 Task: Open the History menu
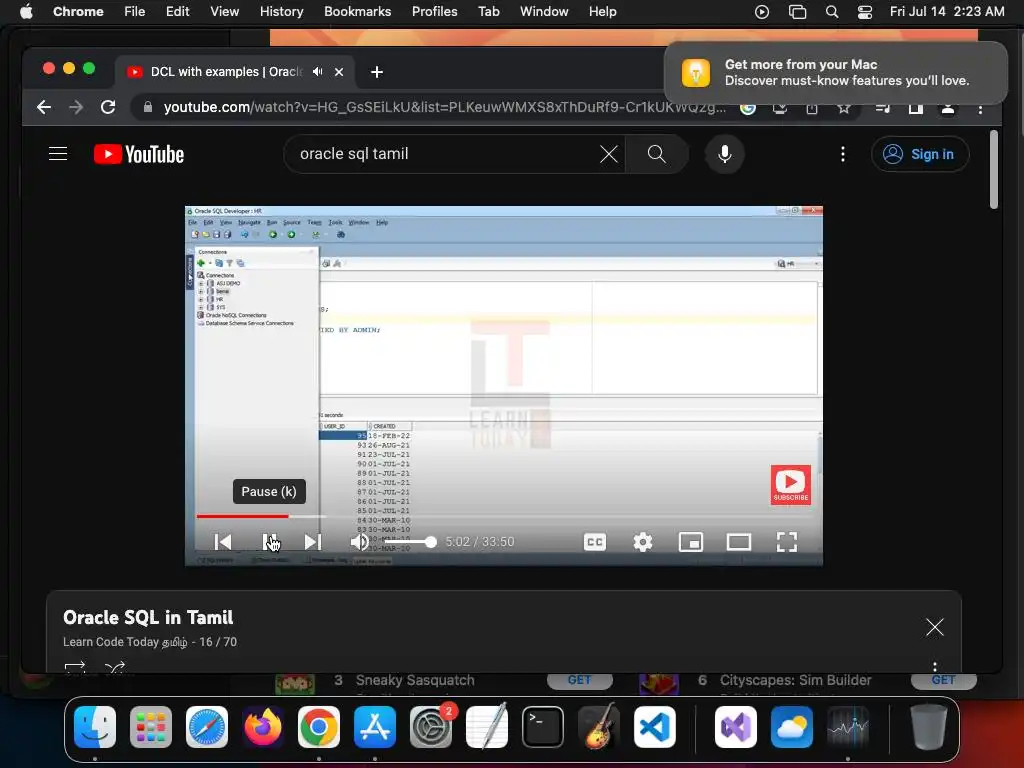click(x=281, y=12)
